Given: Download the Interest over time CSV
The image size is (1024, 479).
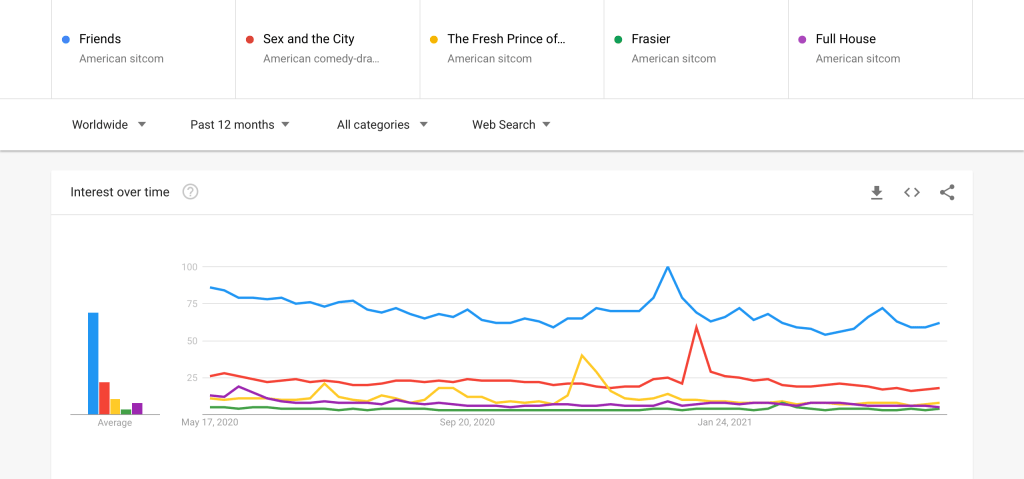Looking at the screenshot, I should coord(877,192).
